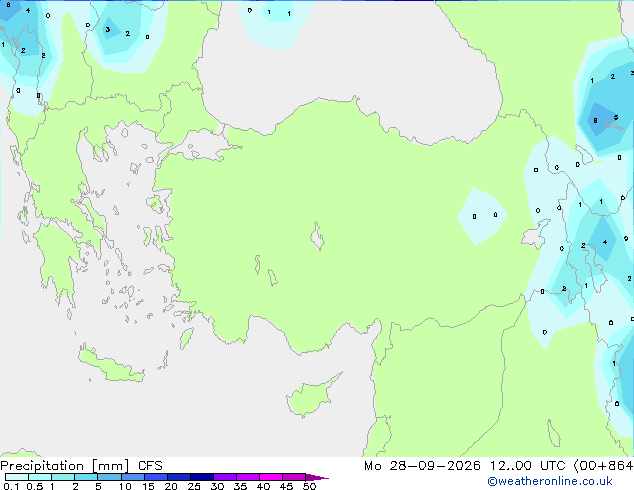Click the light-blue patch with two 0 values

click(482, 216)
